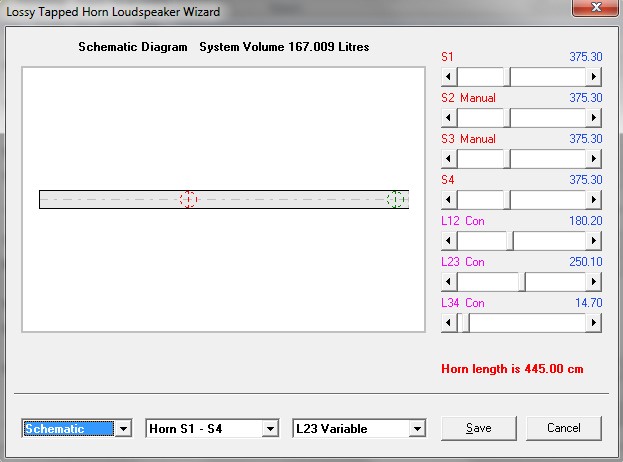Click the L23 Con scrollbar left arrow
This screenshot has width=623, height=462.
[449, 282]
